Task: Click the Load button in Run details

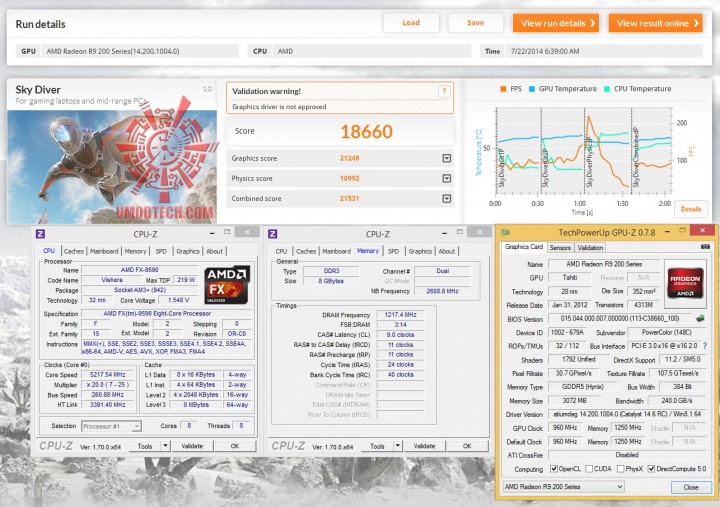Action: coord(411,23)
